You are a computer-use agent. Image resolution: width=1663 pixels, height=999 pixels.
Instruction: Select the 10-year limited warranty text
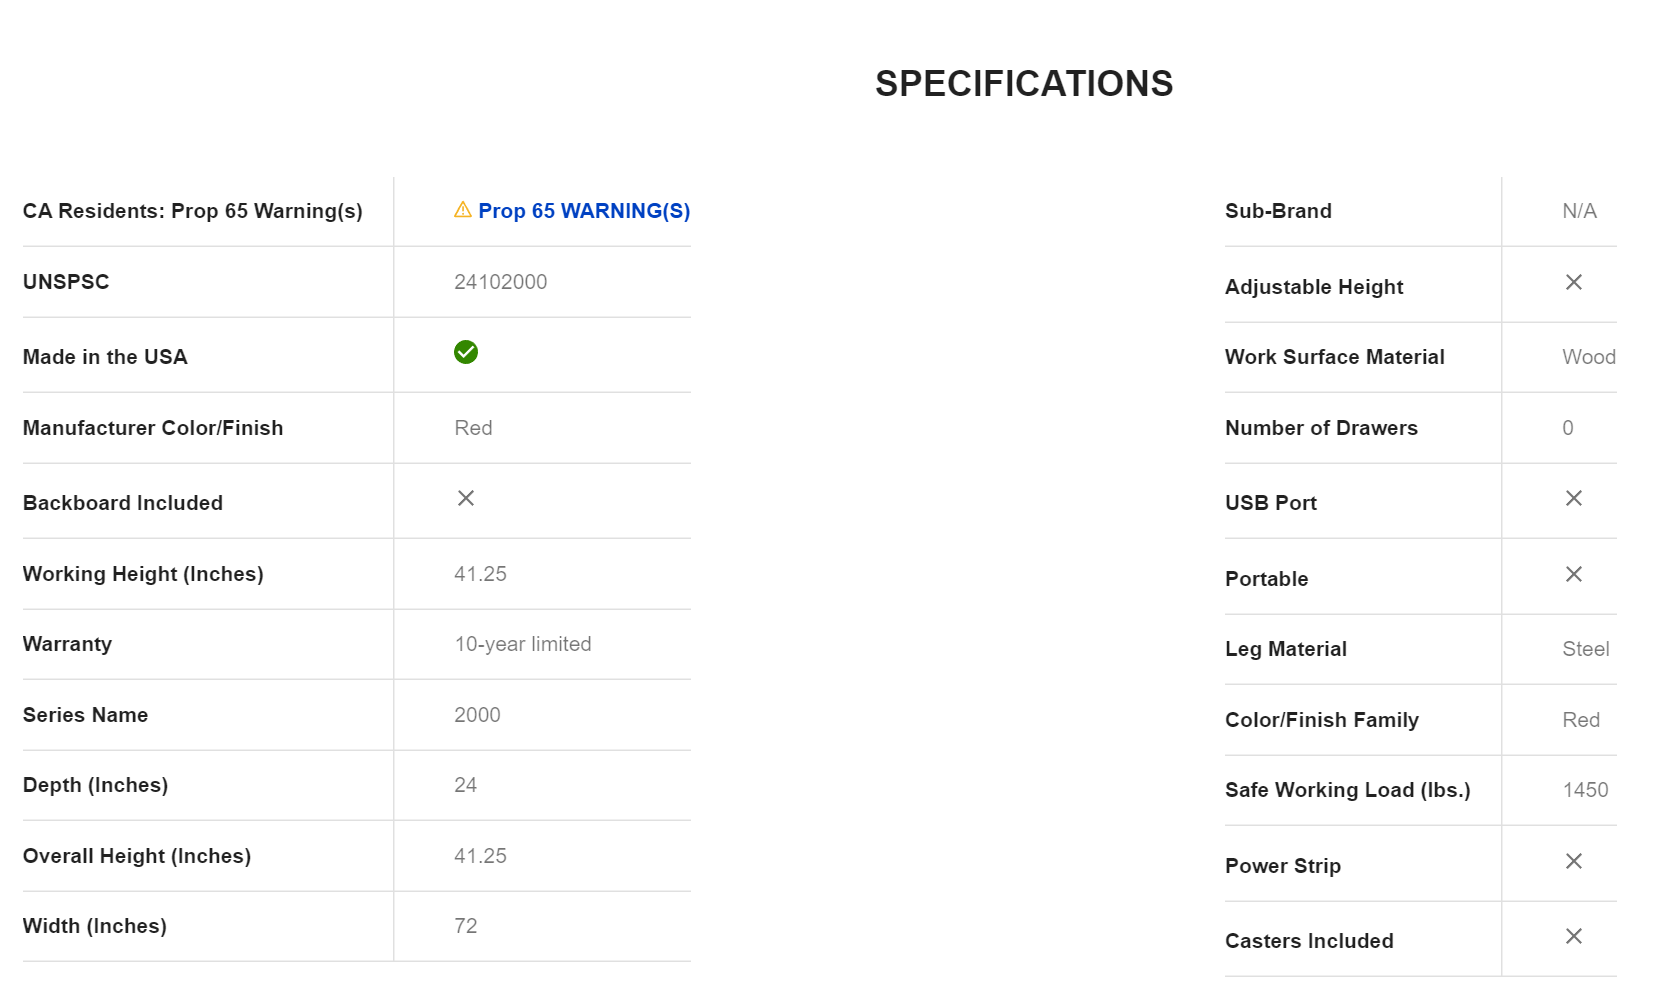[523, 644]
